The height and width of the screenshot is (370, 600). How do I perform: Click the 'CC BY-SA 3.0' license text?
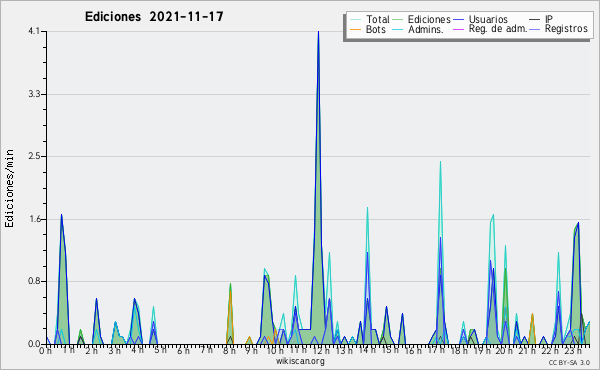click(569, 362)
